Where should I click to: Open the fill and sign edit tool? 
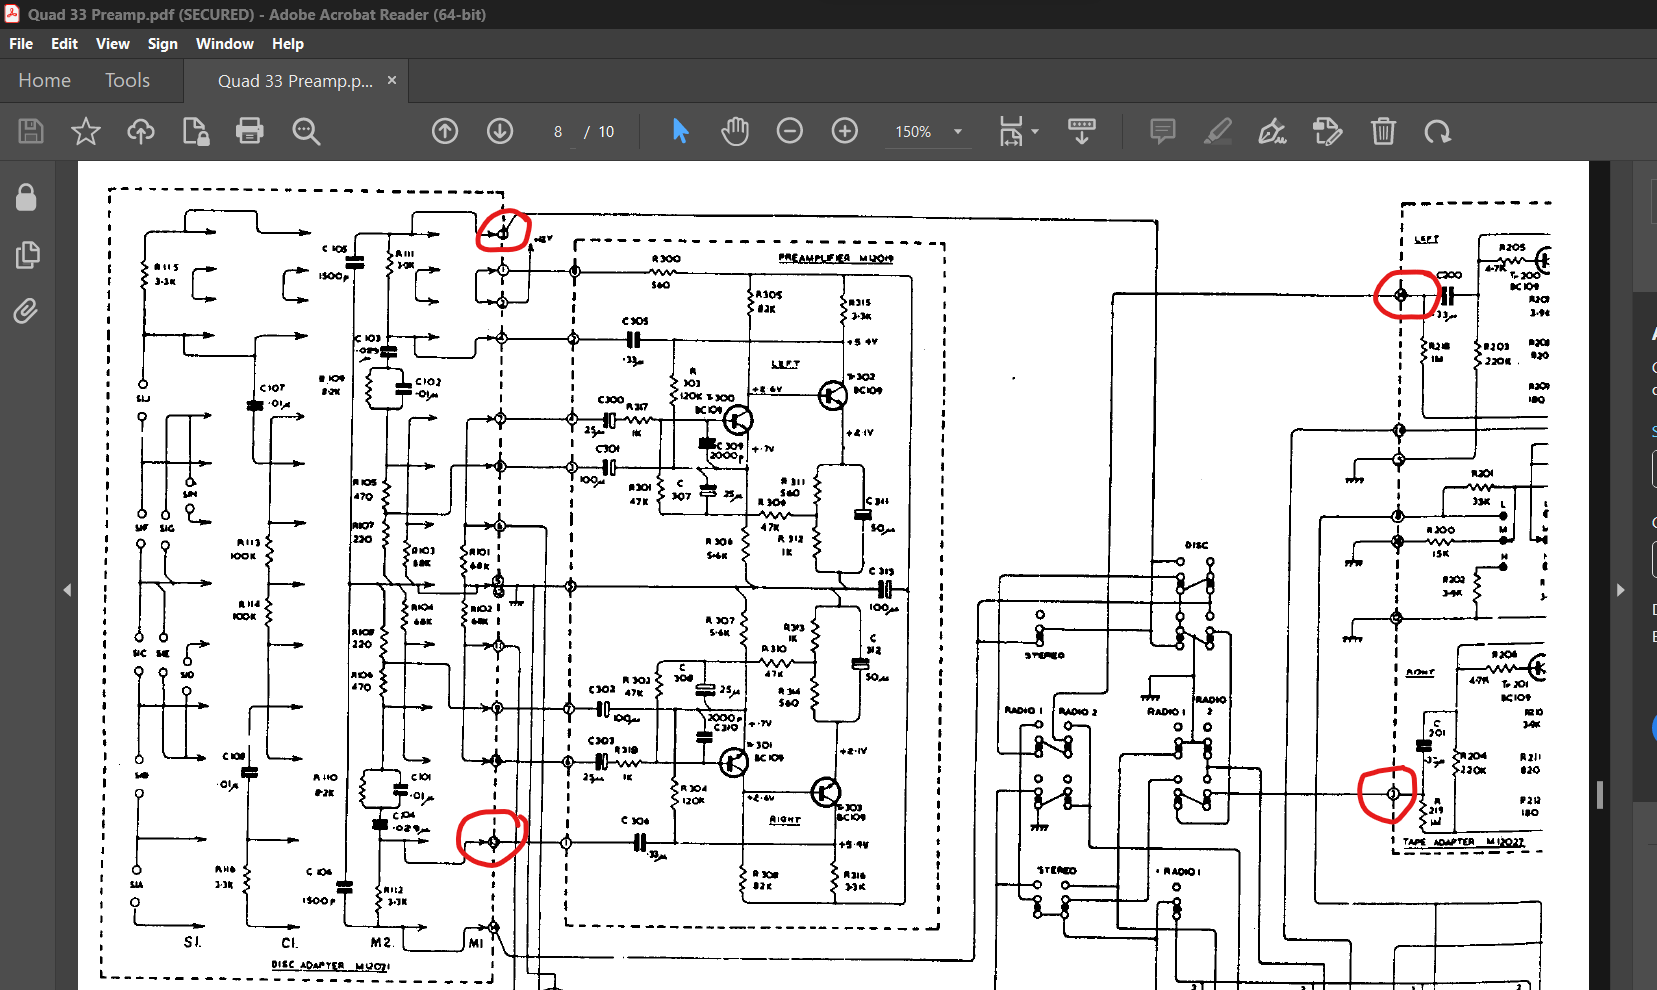point(1327,131)
